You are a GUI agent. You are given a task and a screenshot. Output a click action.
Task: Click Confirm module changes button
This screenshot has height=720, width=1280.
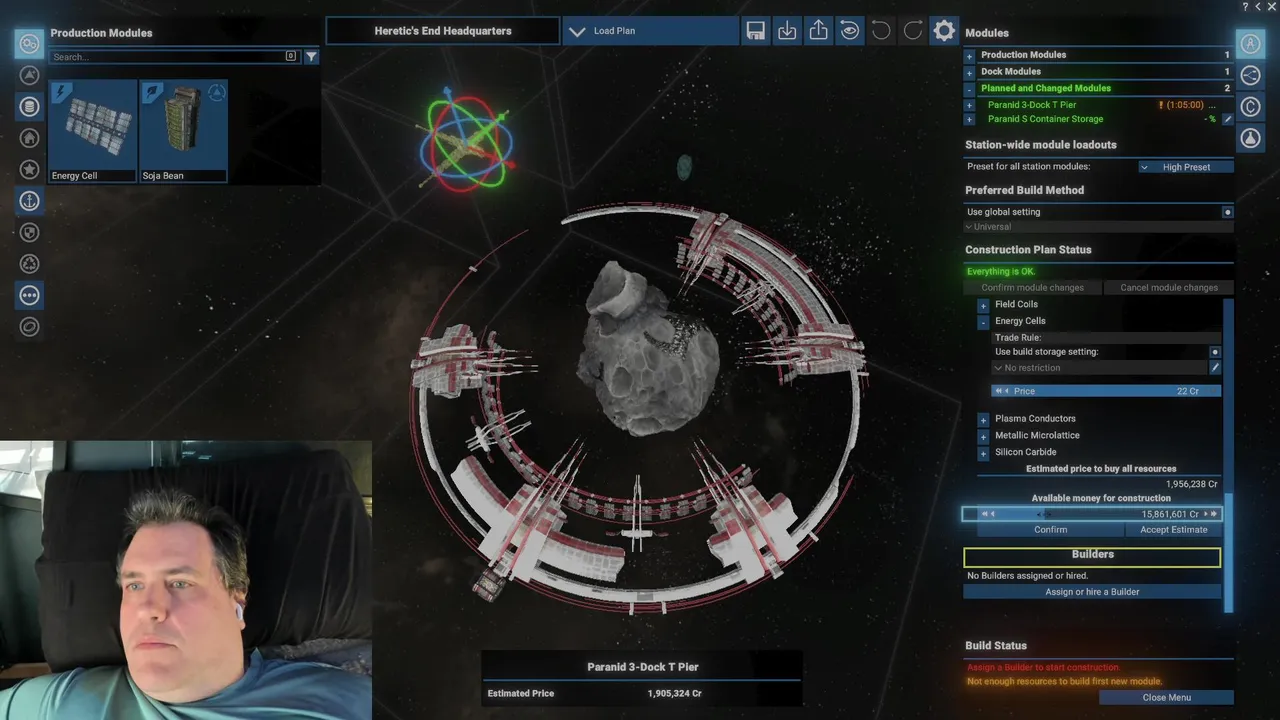click(1032, 288)
